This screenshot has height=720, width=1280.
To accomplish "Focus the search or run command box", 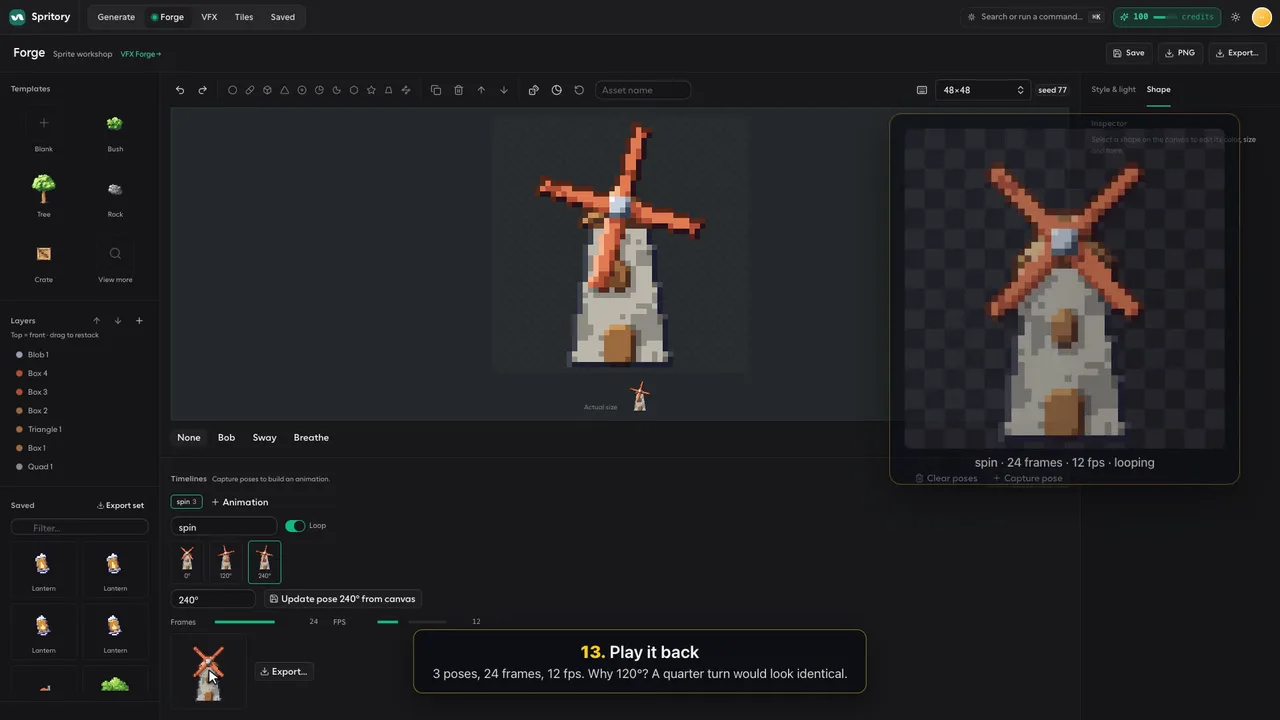I will pyautogui.click(x=1034, y=17).
